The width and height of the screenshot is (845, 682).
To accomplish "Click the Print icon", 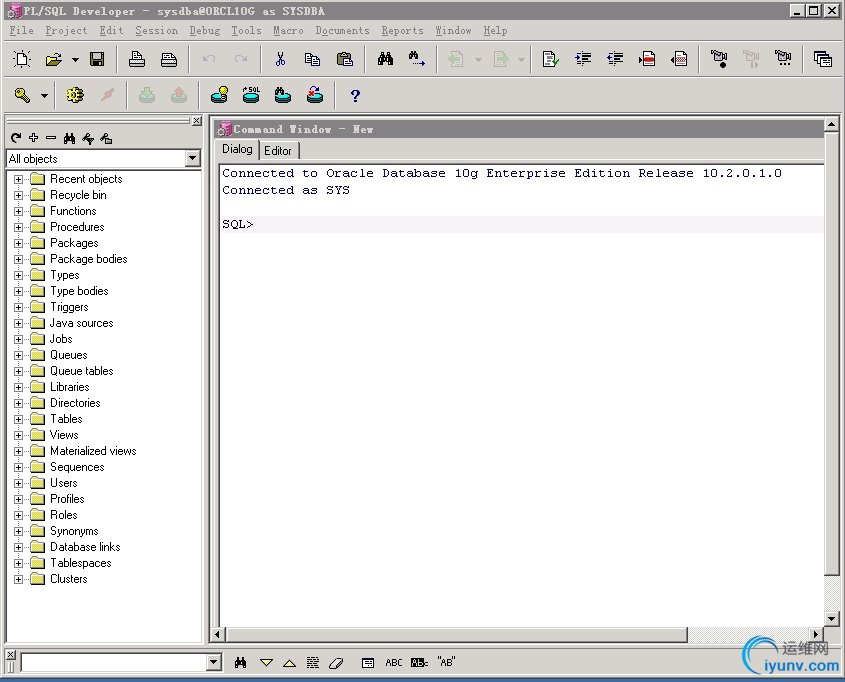I will (x=136, y=59).
